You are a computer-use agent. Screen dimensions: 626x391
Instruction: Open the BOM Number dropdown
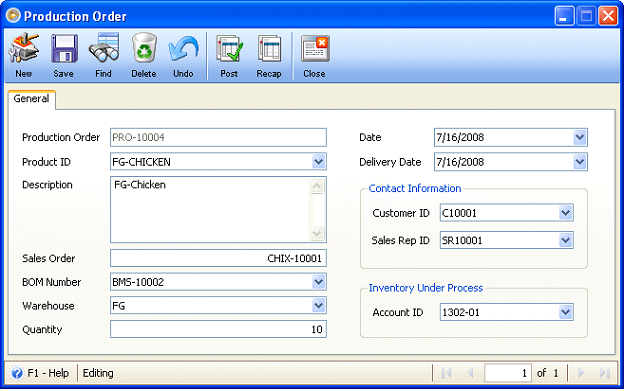[318, 282]
